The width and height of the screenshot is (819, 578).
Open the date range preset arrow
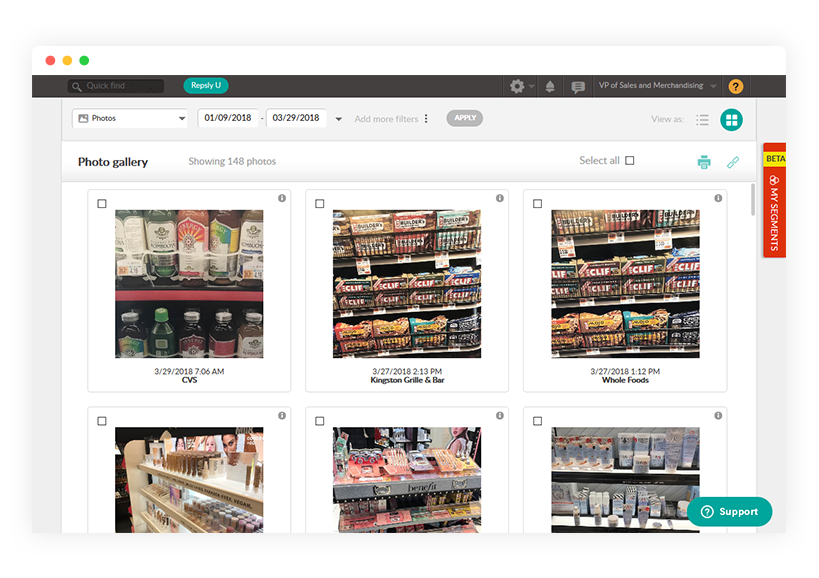click(x=339, y=119)
